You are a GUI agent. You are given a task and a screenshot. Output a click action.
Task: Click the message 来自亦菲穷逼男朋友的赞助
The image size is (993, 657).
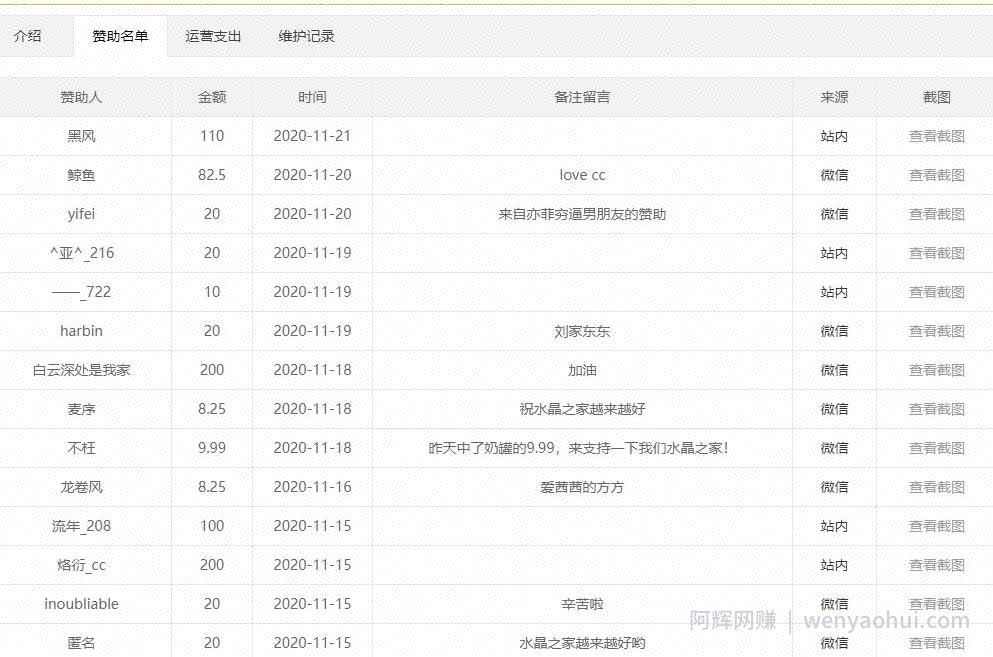click(582, 214)
